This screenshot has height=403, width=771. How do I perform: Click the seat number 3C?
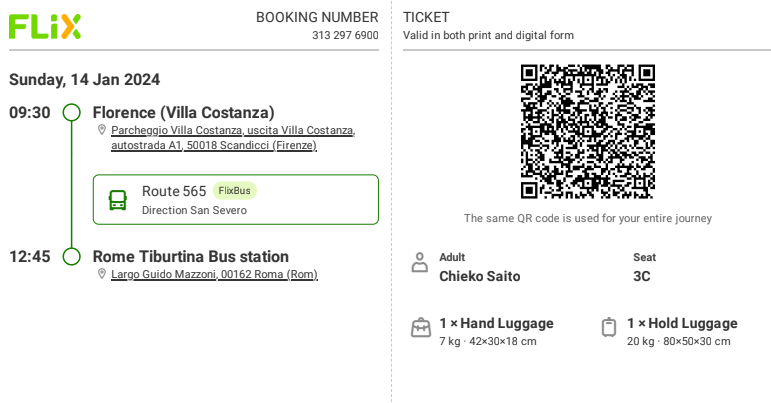click(642, 276)
